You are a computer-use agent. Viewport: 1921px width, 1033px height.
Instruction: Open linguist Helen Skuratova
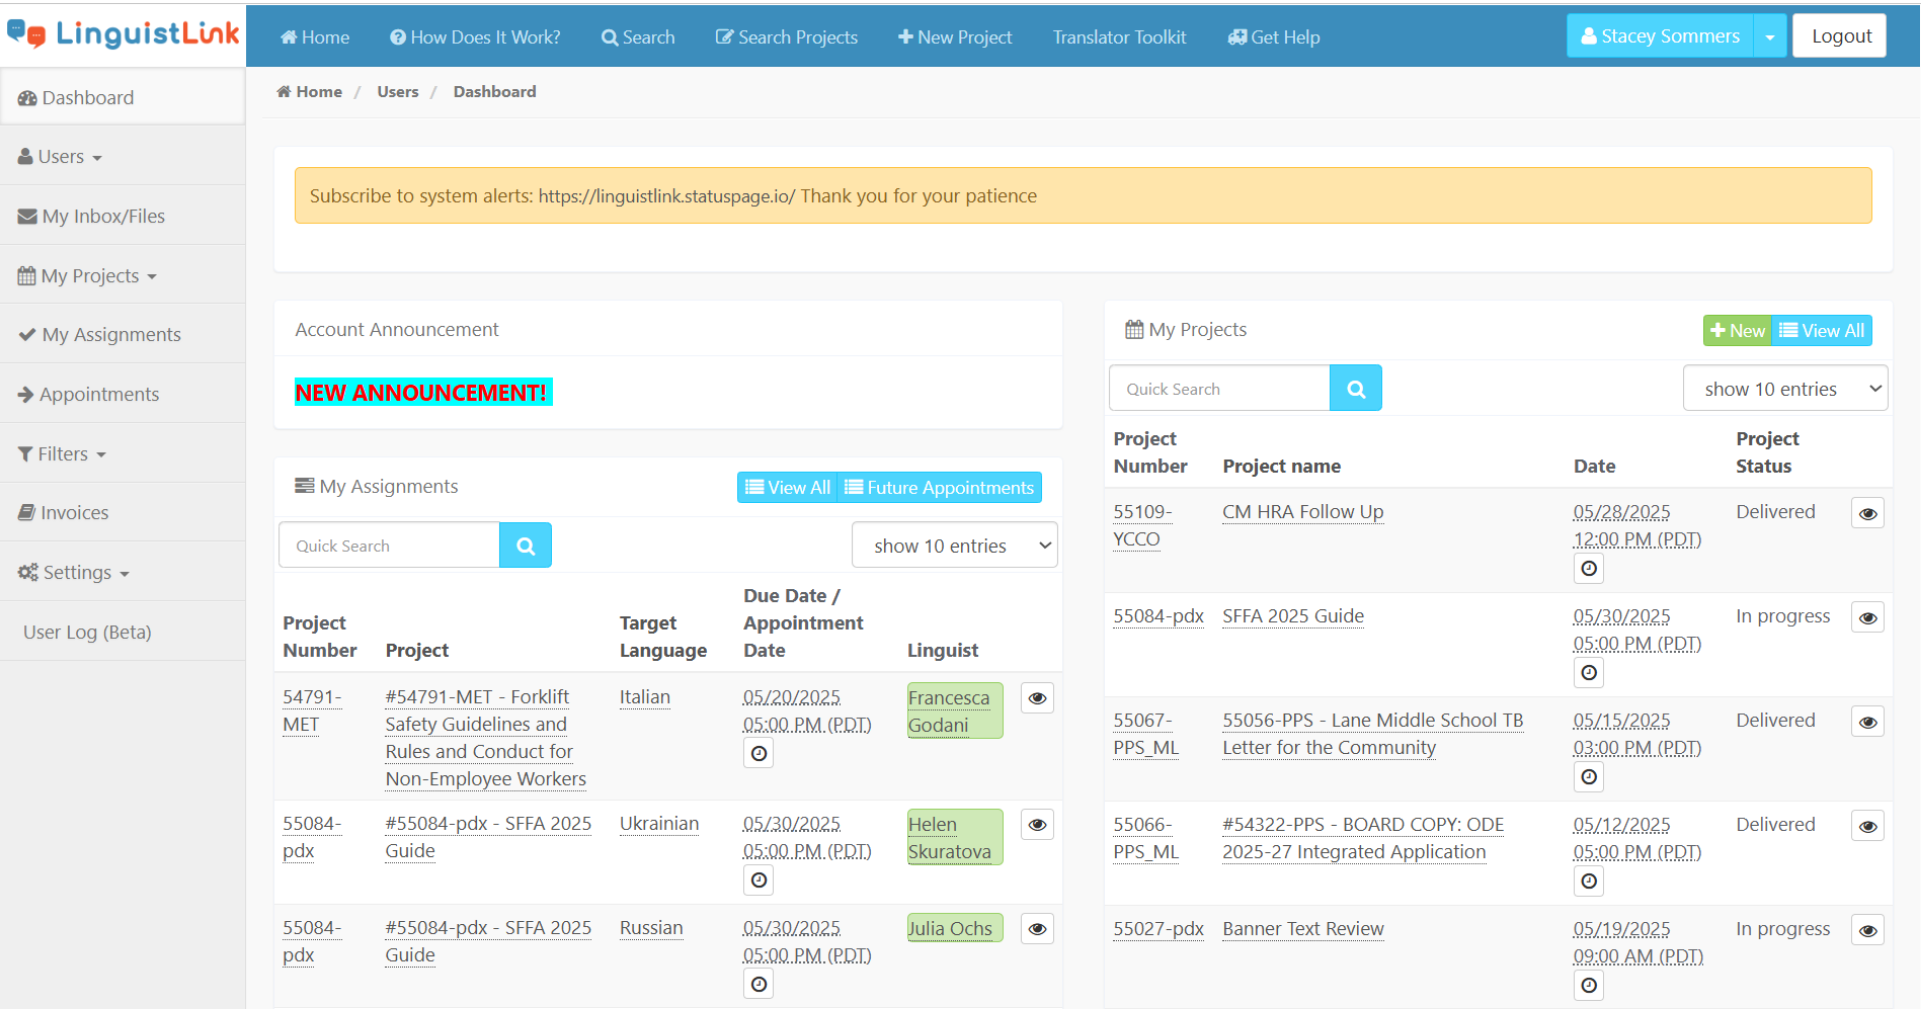pyautogui.click(x=954, y=838)
